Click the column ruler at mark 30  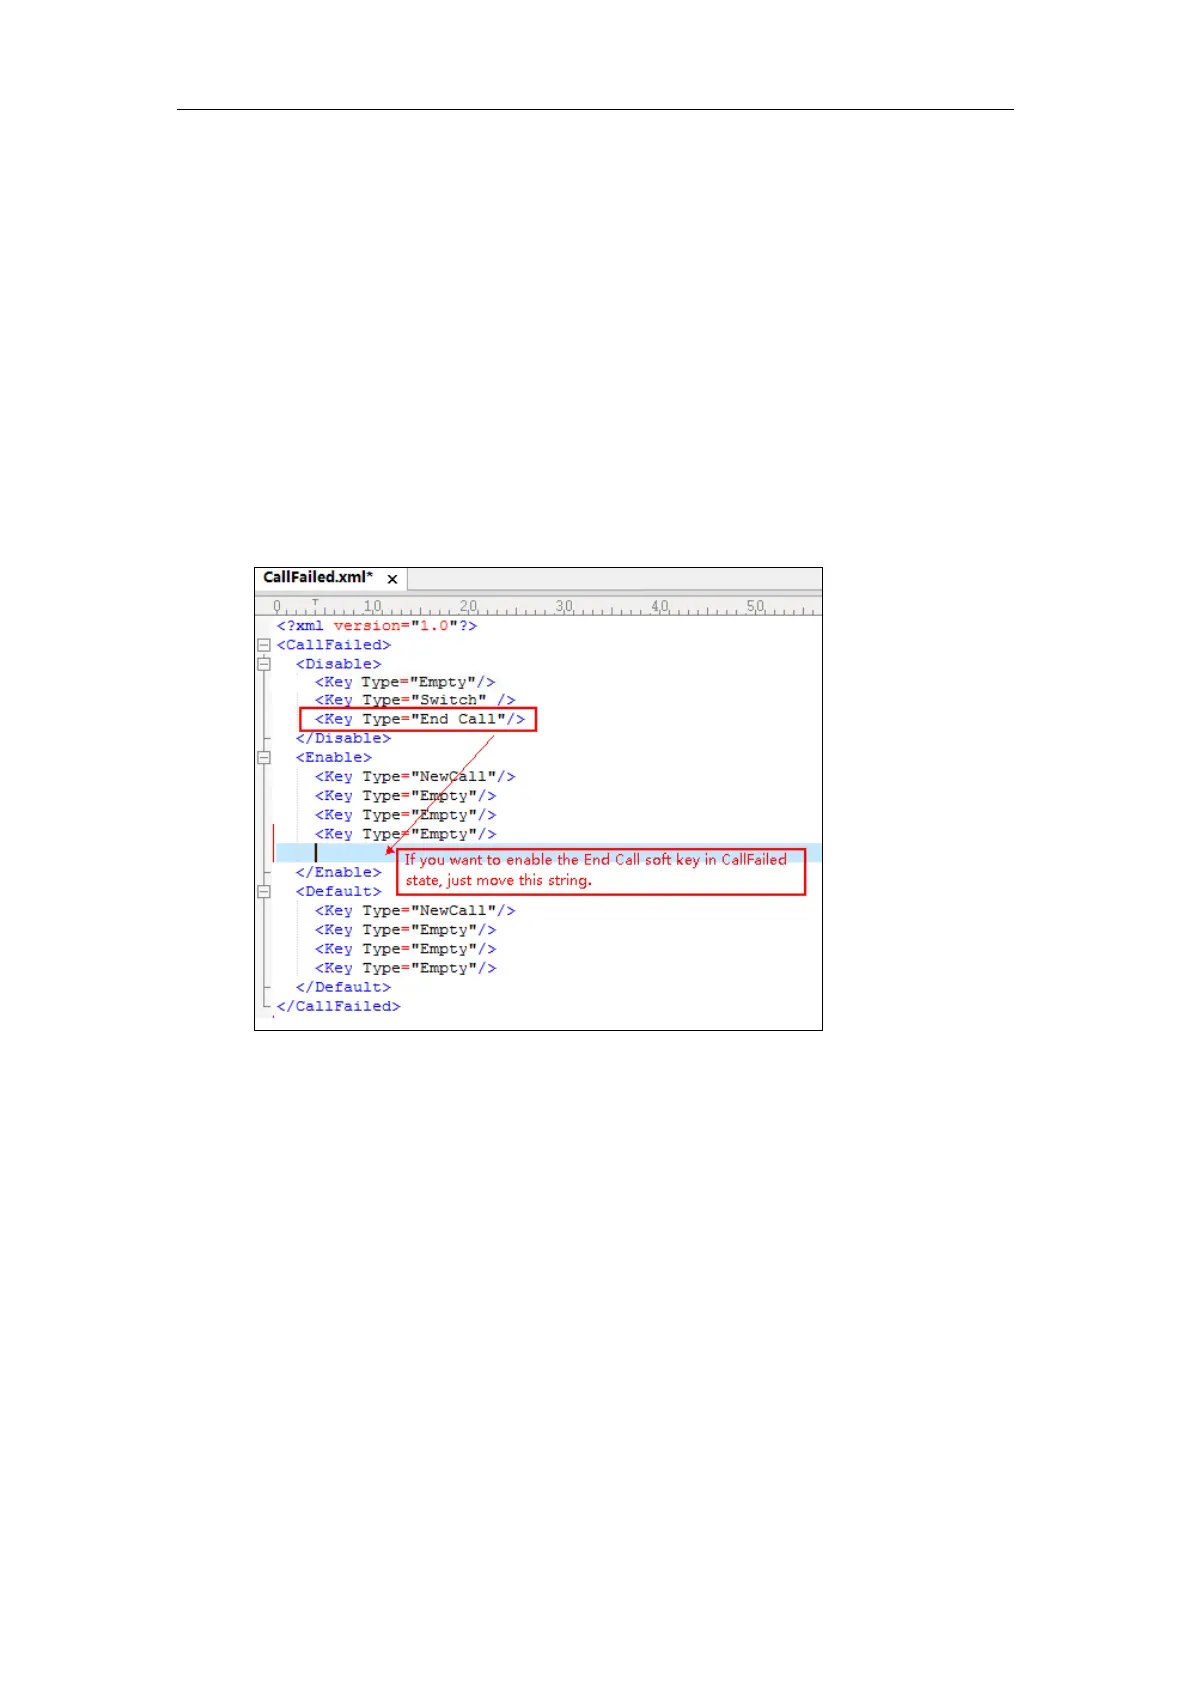[x=564, y=607]
